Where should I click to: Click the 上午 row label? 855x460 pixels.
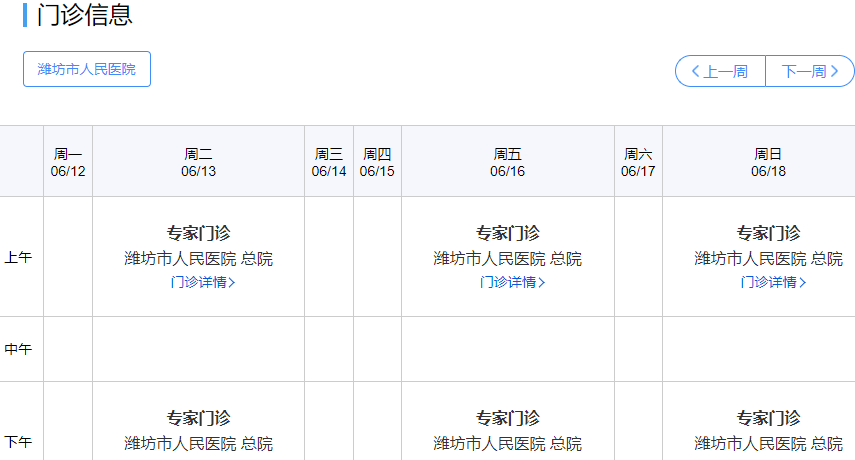pyautogui.click(x=18, y=257)
